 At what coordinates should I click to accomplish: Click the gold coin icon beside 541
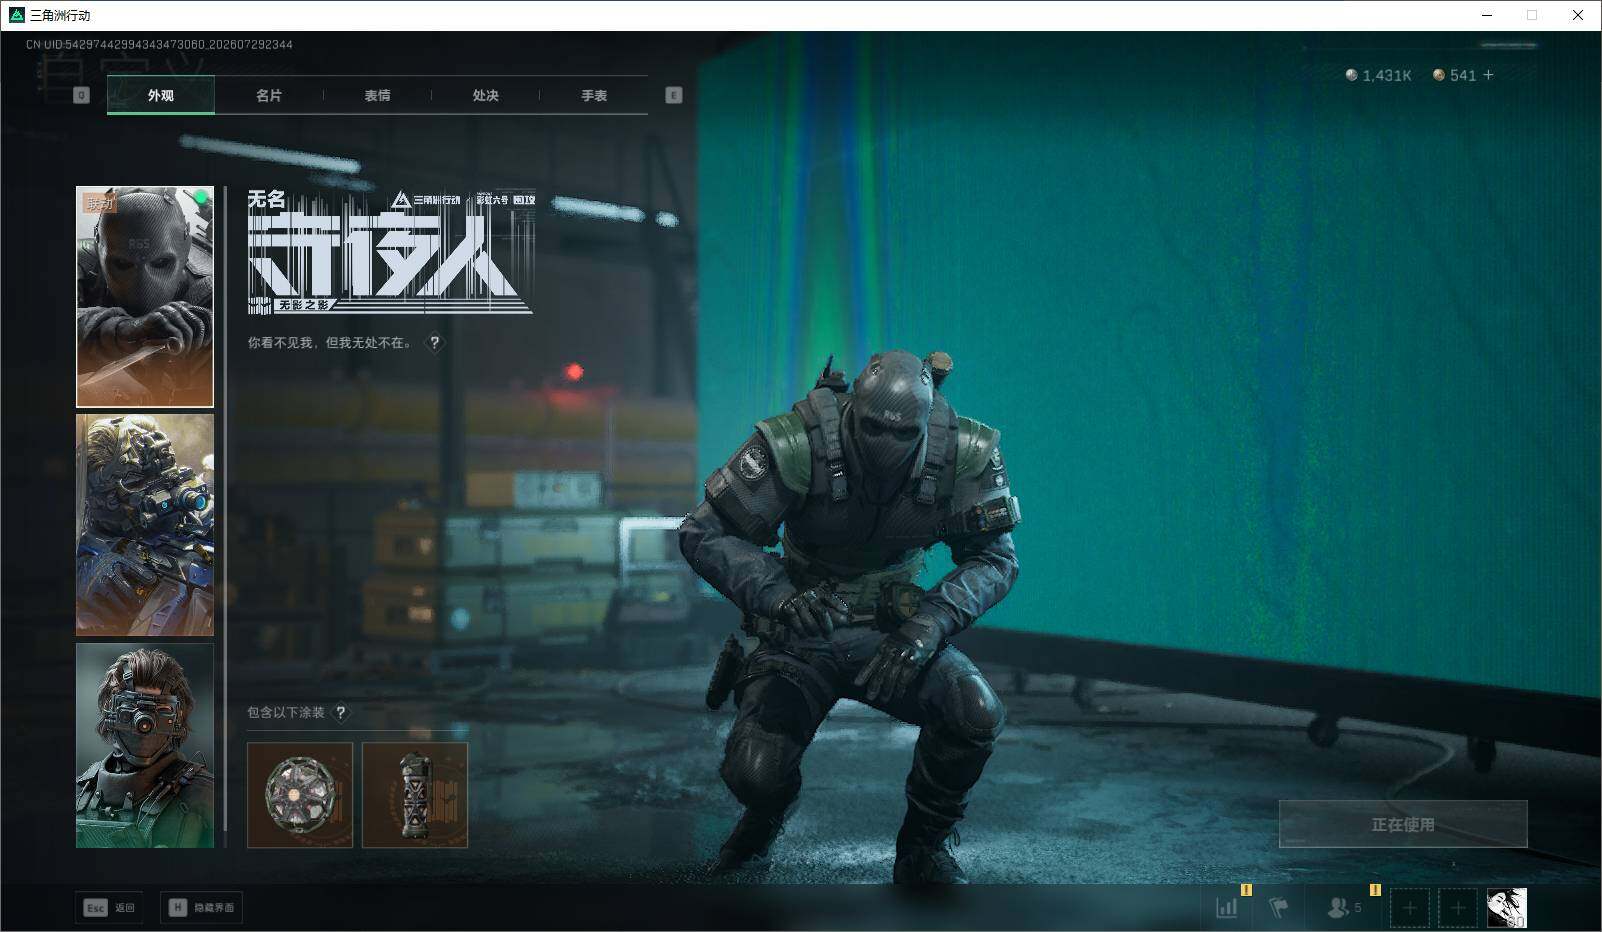[x=1439, y=75]
